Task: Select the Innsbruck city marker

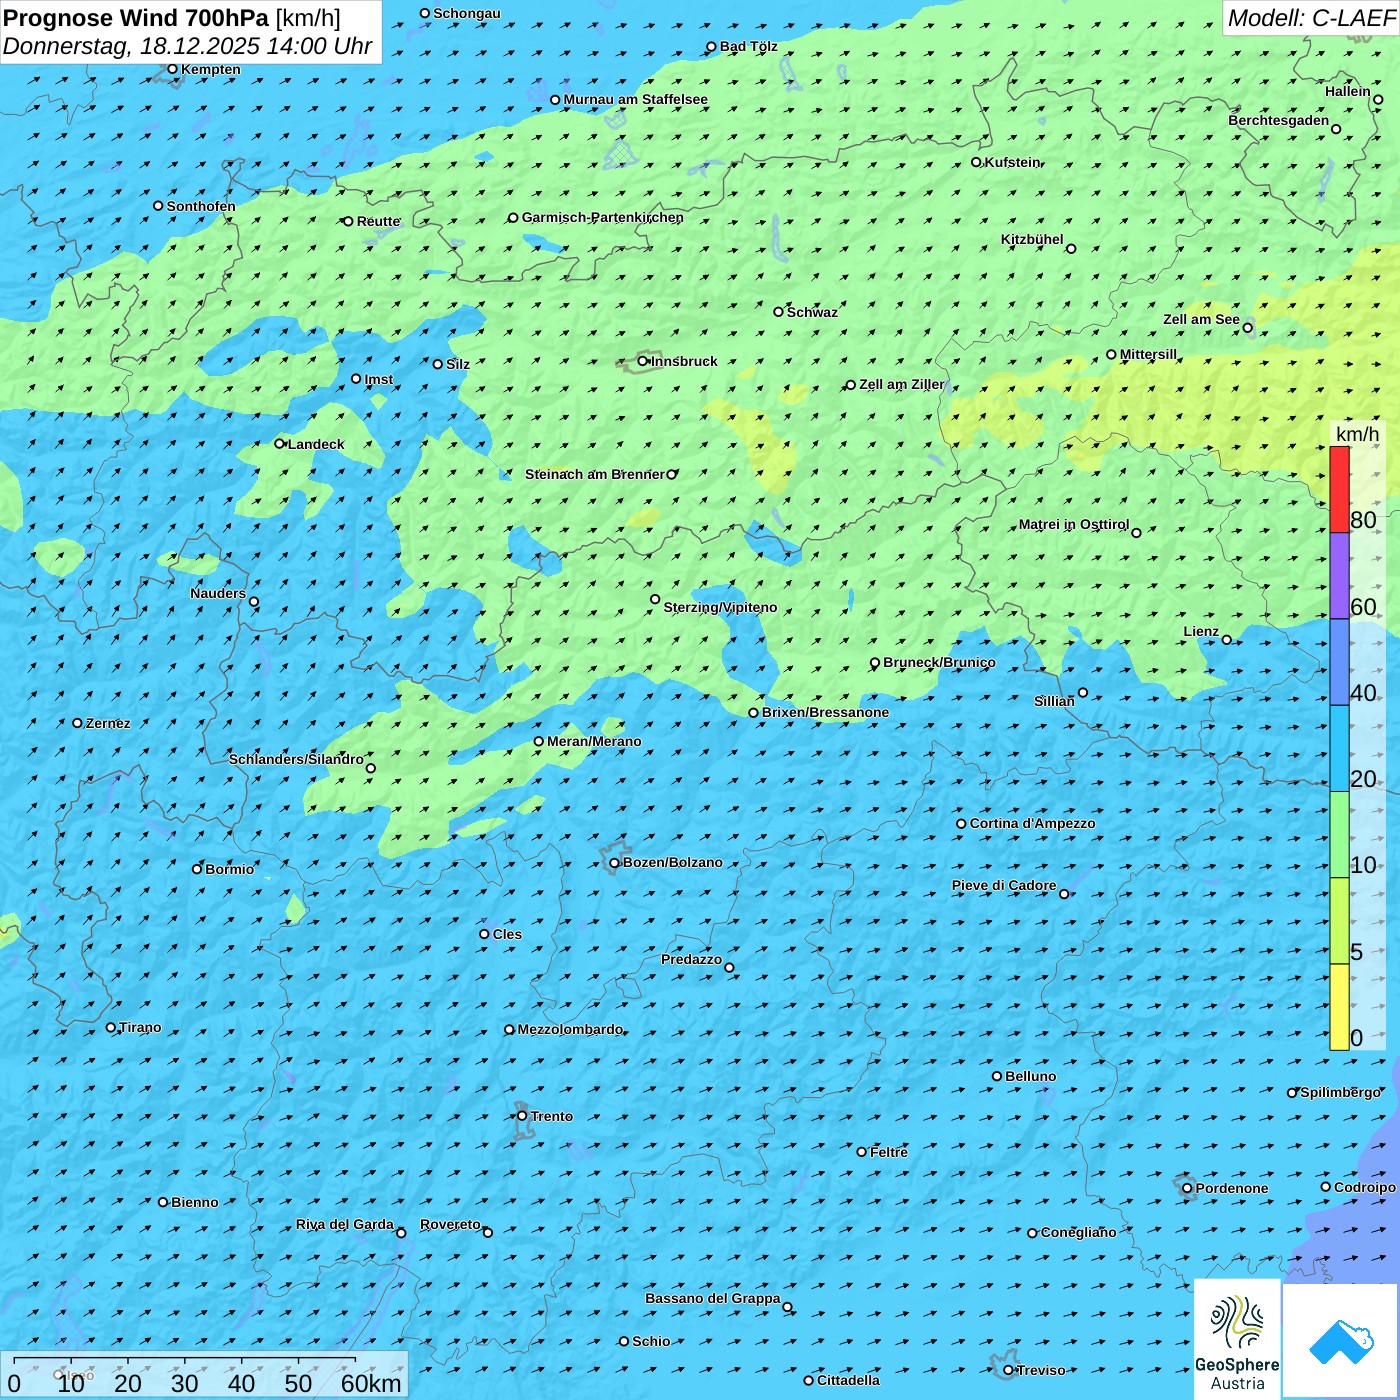Action: [x=643, y=361]
